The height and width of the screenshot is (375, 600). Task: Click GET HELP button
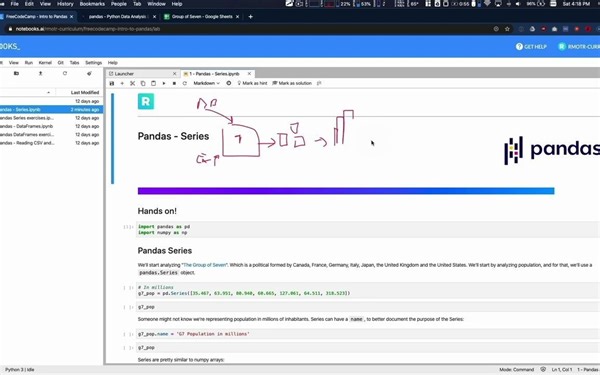tap(531, 47)
